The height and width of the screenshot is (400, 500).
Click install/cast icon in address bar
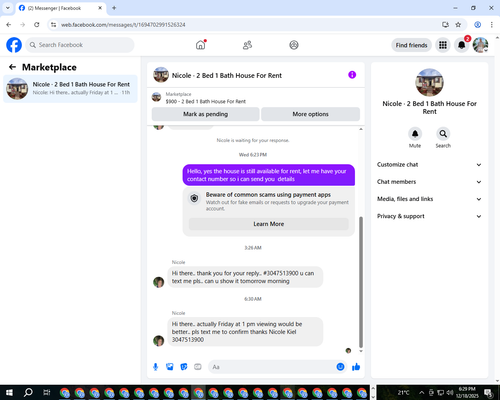[x=445, y=25]
